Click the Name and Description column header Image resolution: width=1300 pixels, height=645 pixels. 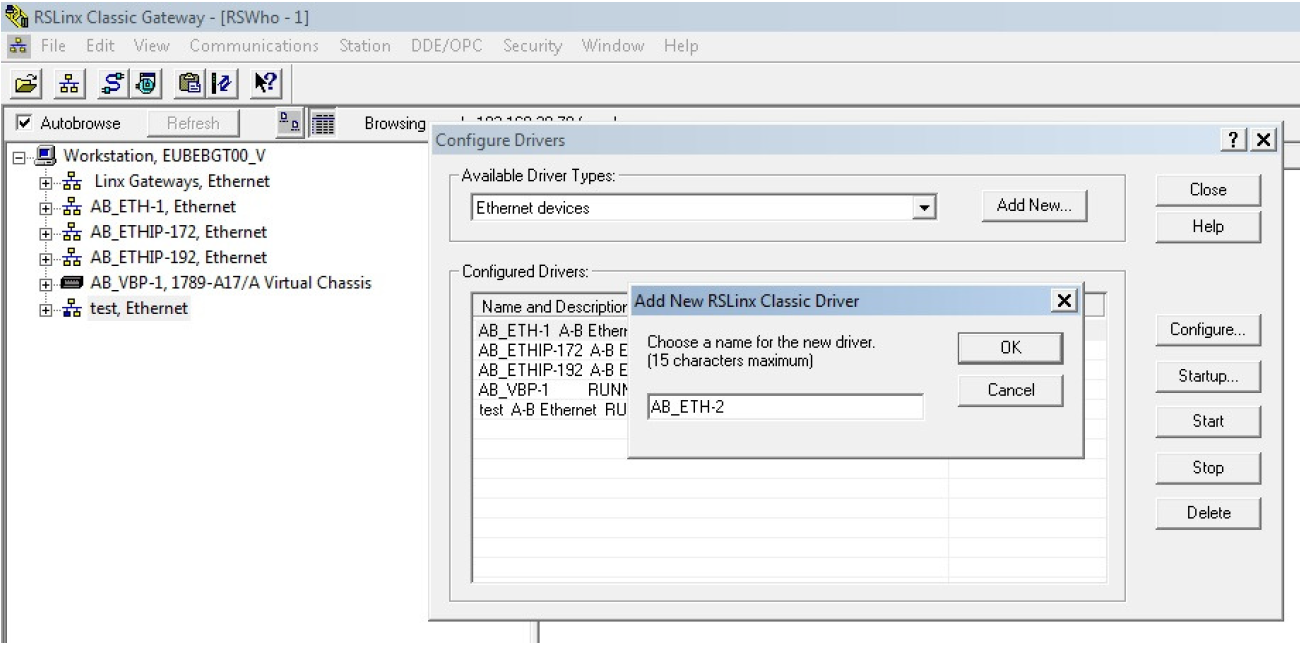552,308
